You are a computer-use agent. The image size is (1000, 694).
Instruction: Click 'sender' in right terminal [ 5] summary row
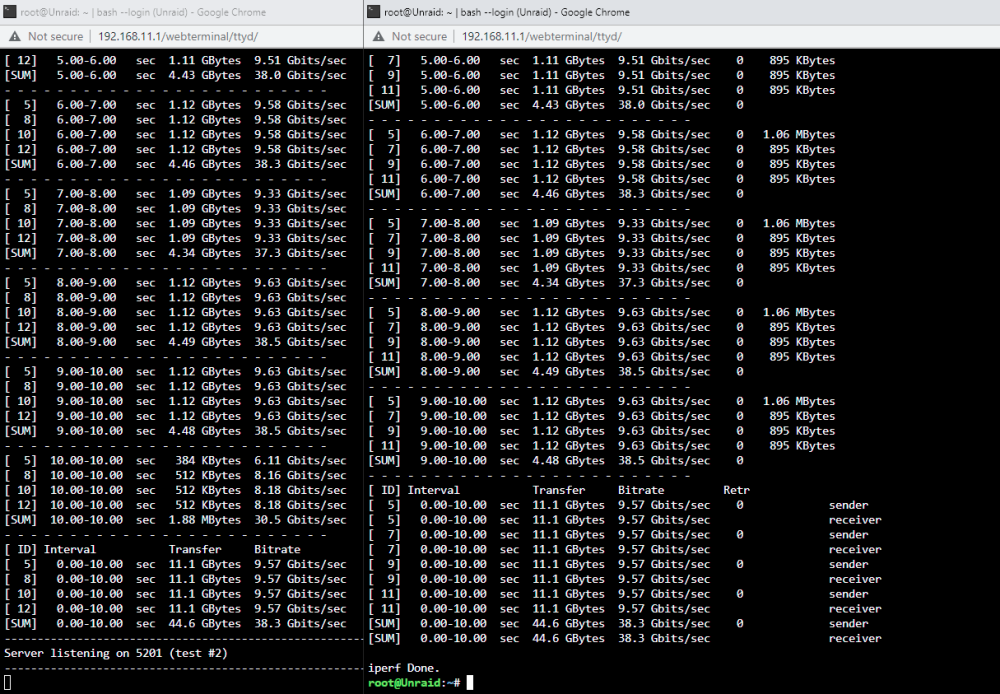848,505
